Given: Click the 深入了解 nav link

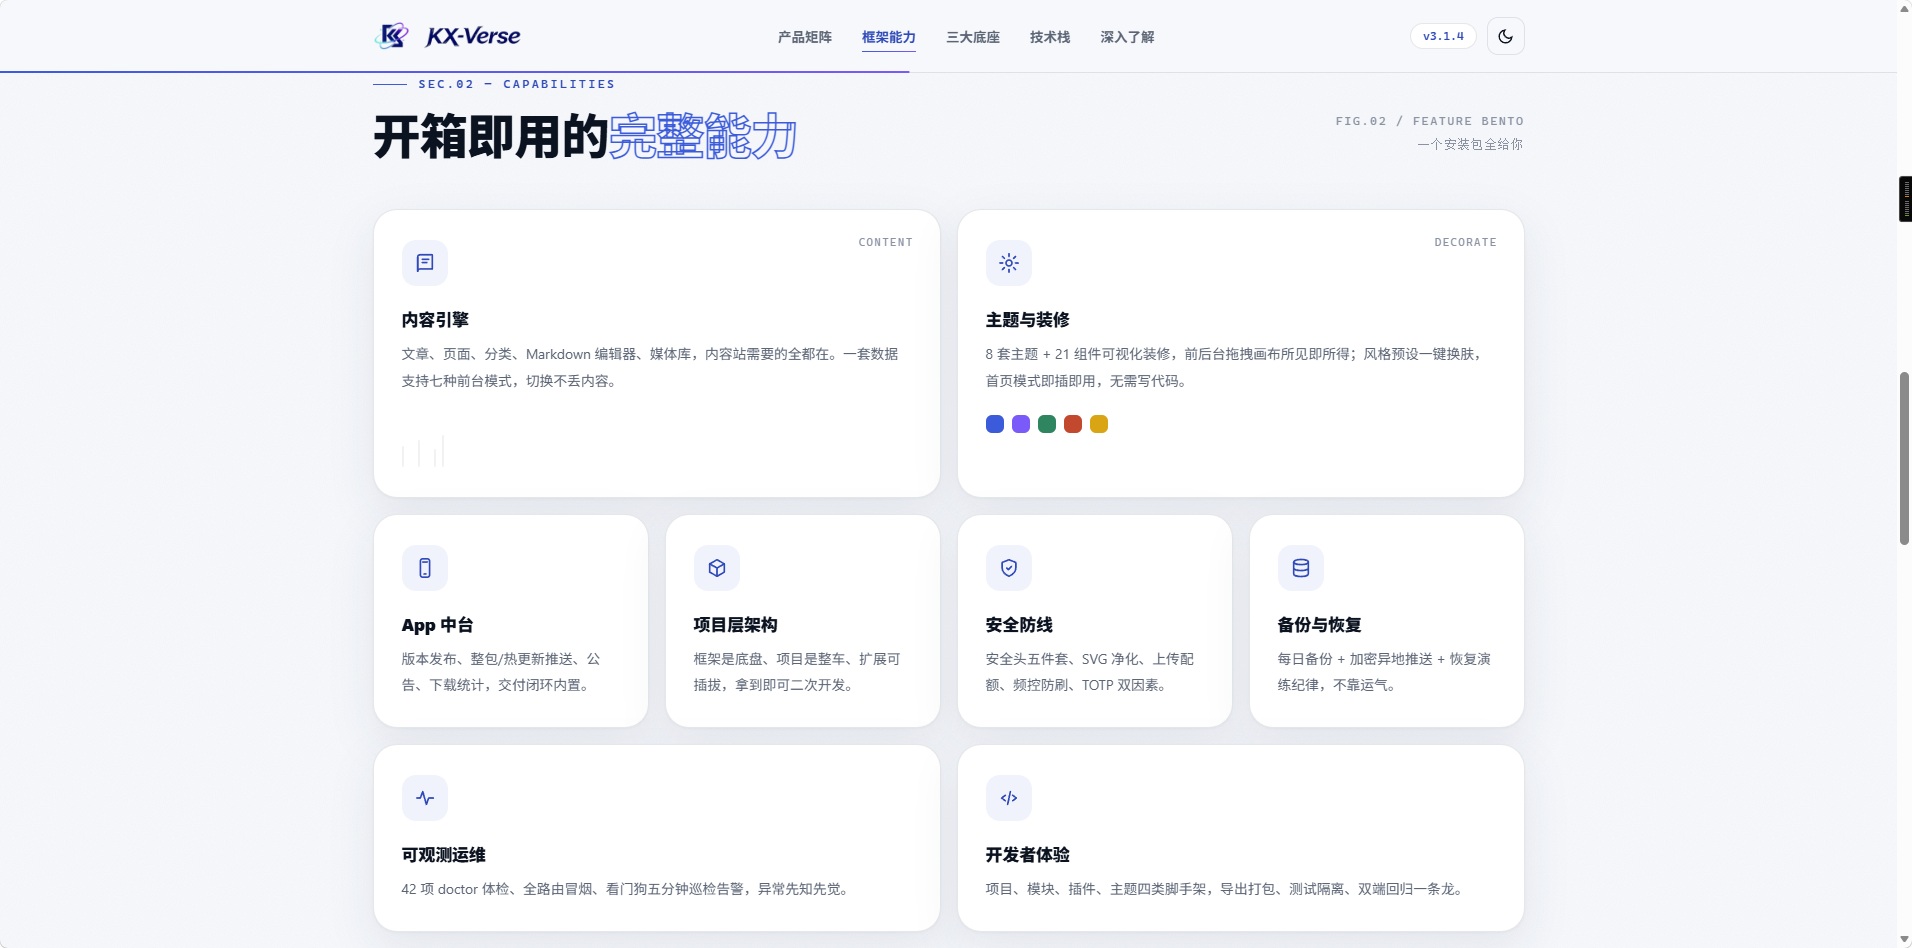Looking at the screenshot, I should [x=1127, y=37].
